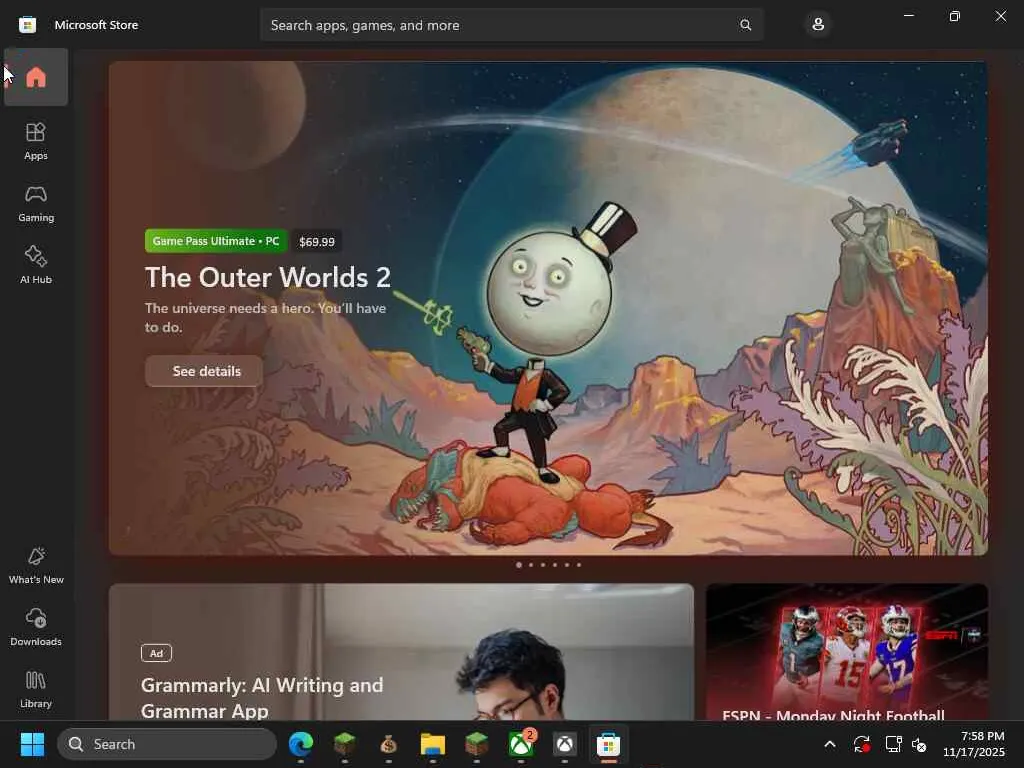
Task: Open File Explorer from the taskbar
Action: coord(432,744)
